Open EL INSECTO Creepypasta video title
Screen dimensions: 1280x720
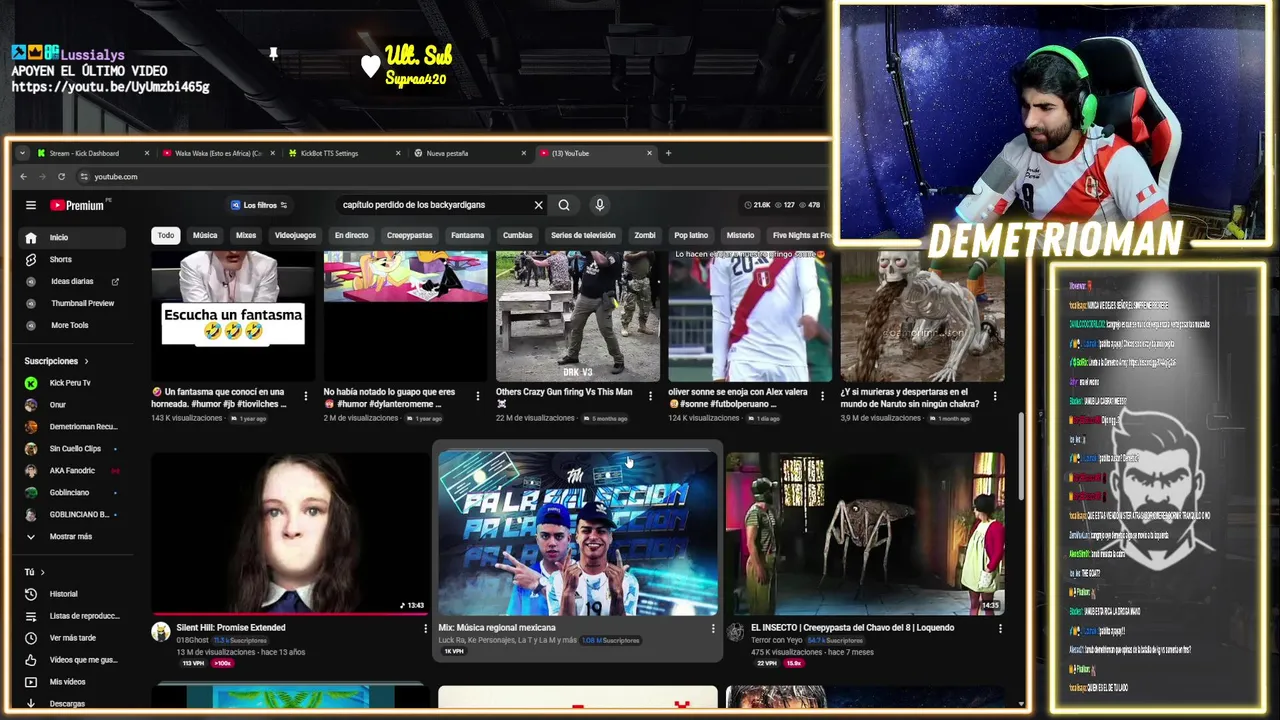[x=853, y=628]
